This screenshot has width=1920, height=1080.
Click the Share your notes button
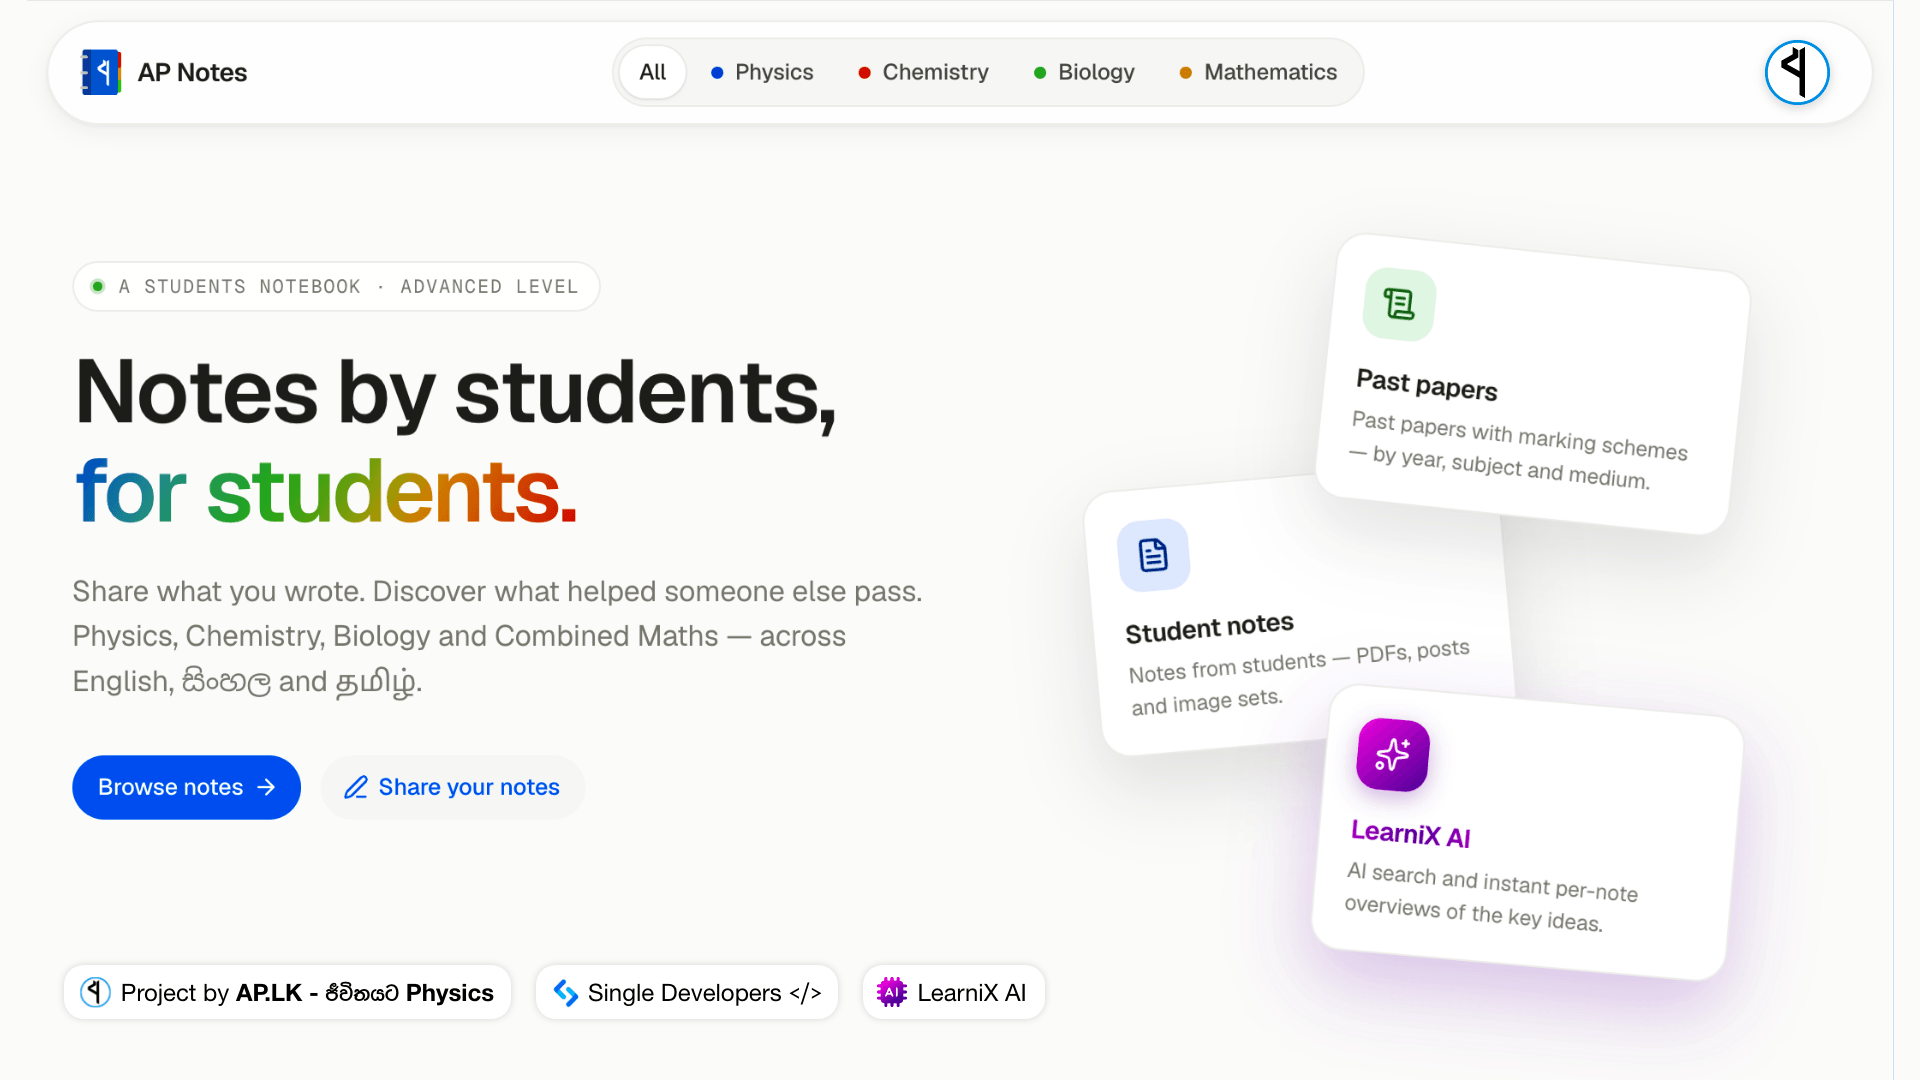pos(453,787)
